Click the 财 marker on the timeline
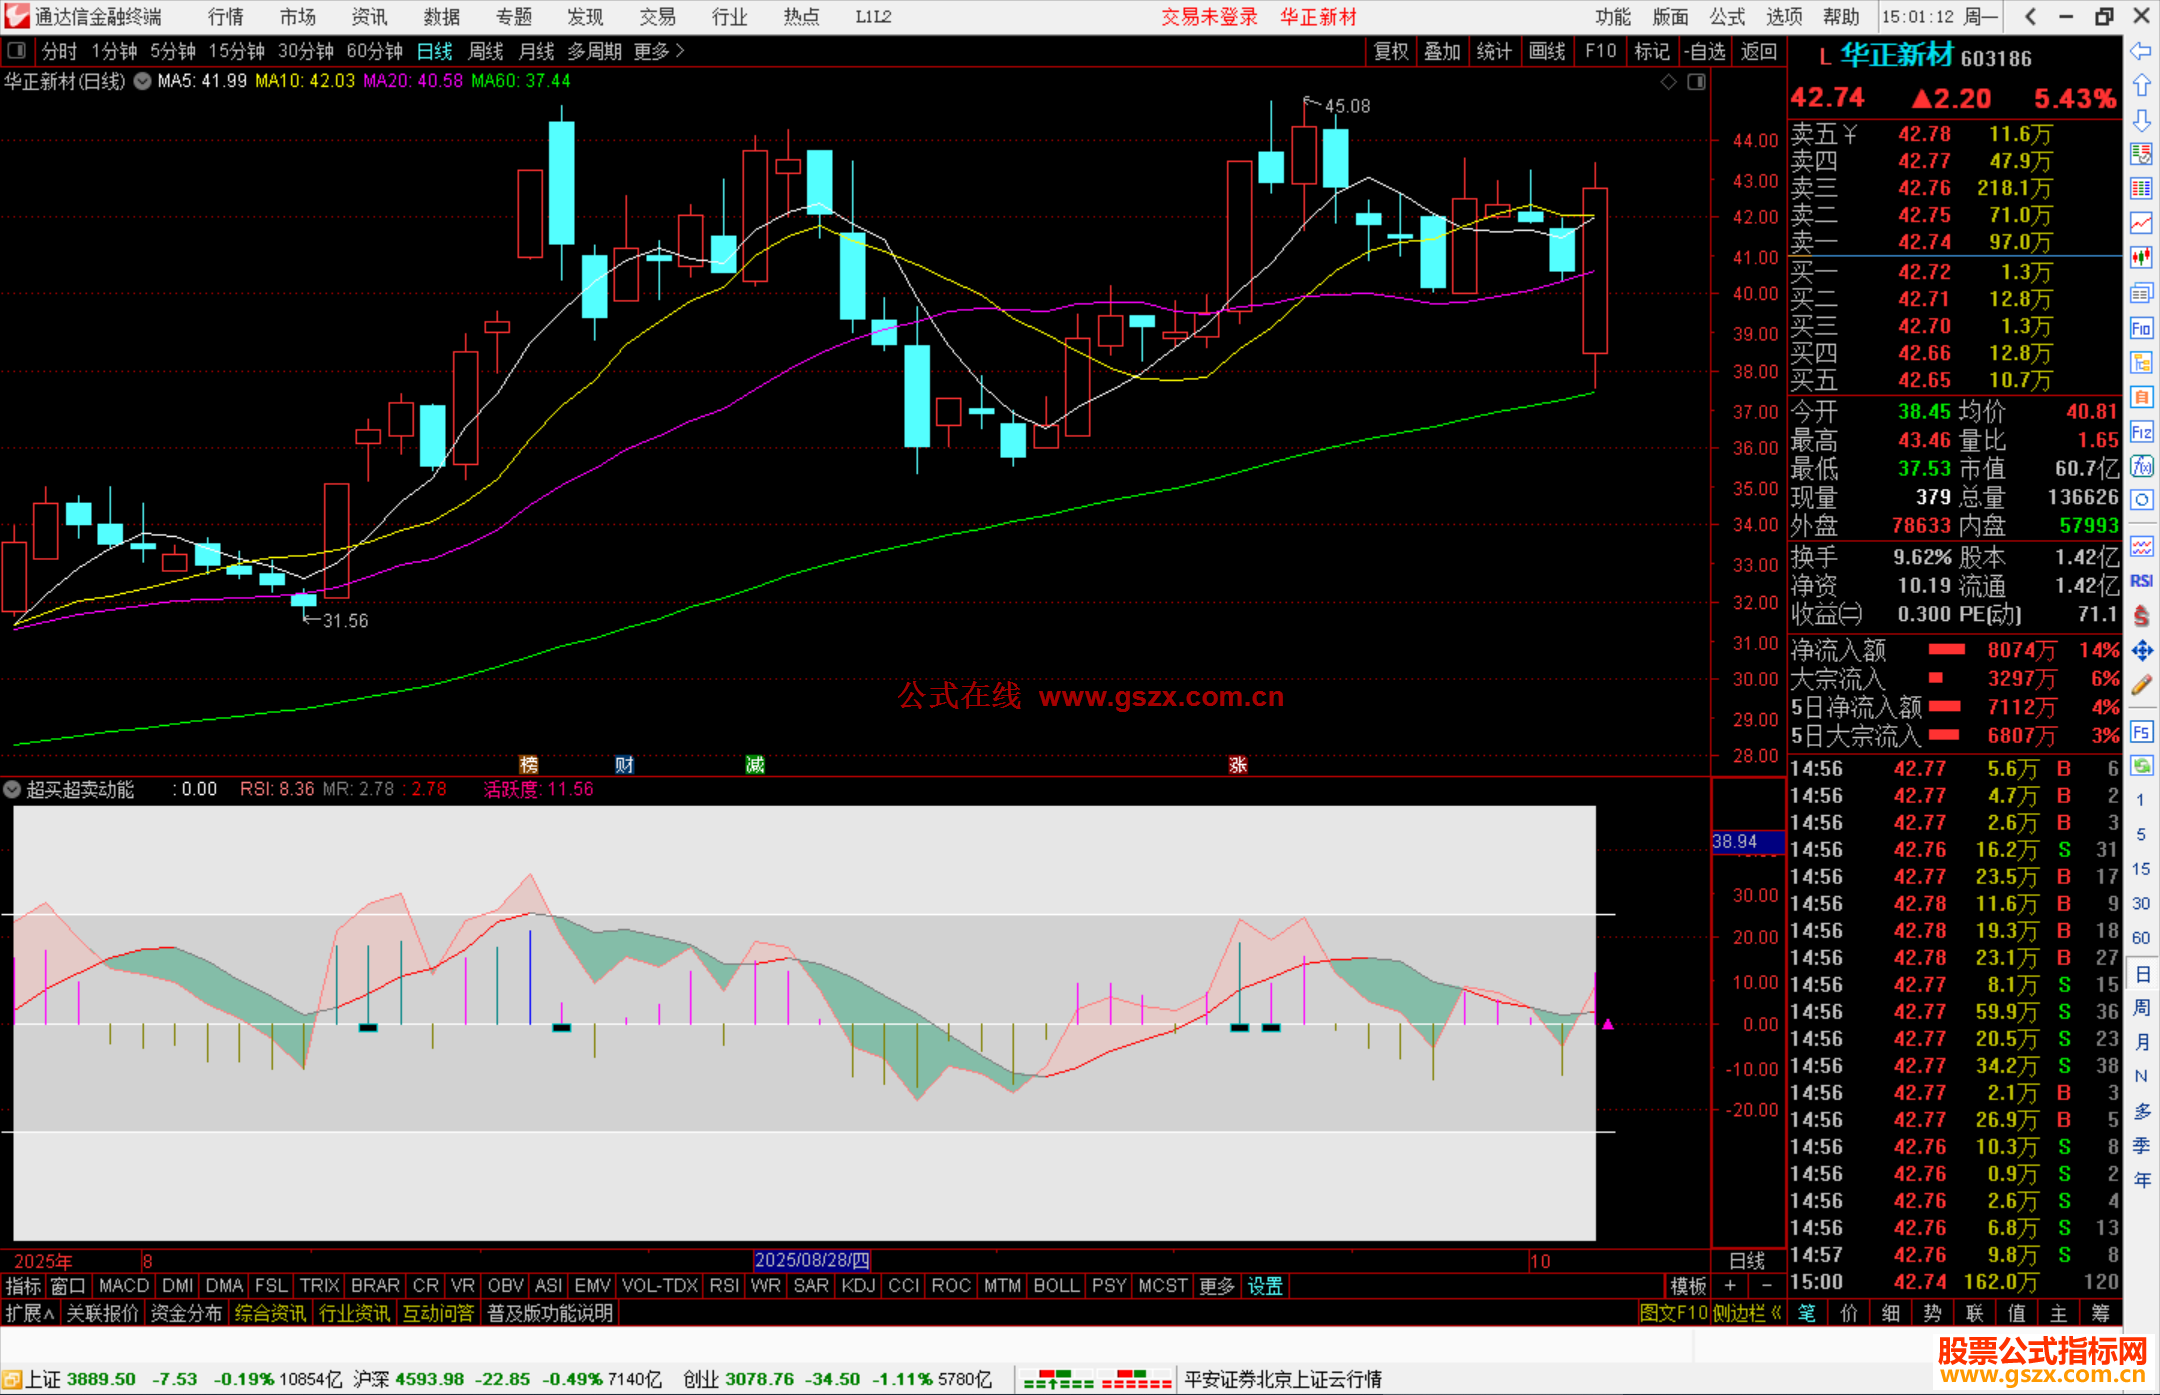 click(624, 765)
